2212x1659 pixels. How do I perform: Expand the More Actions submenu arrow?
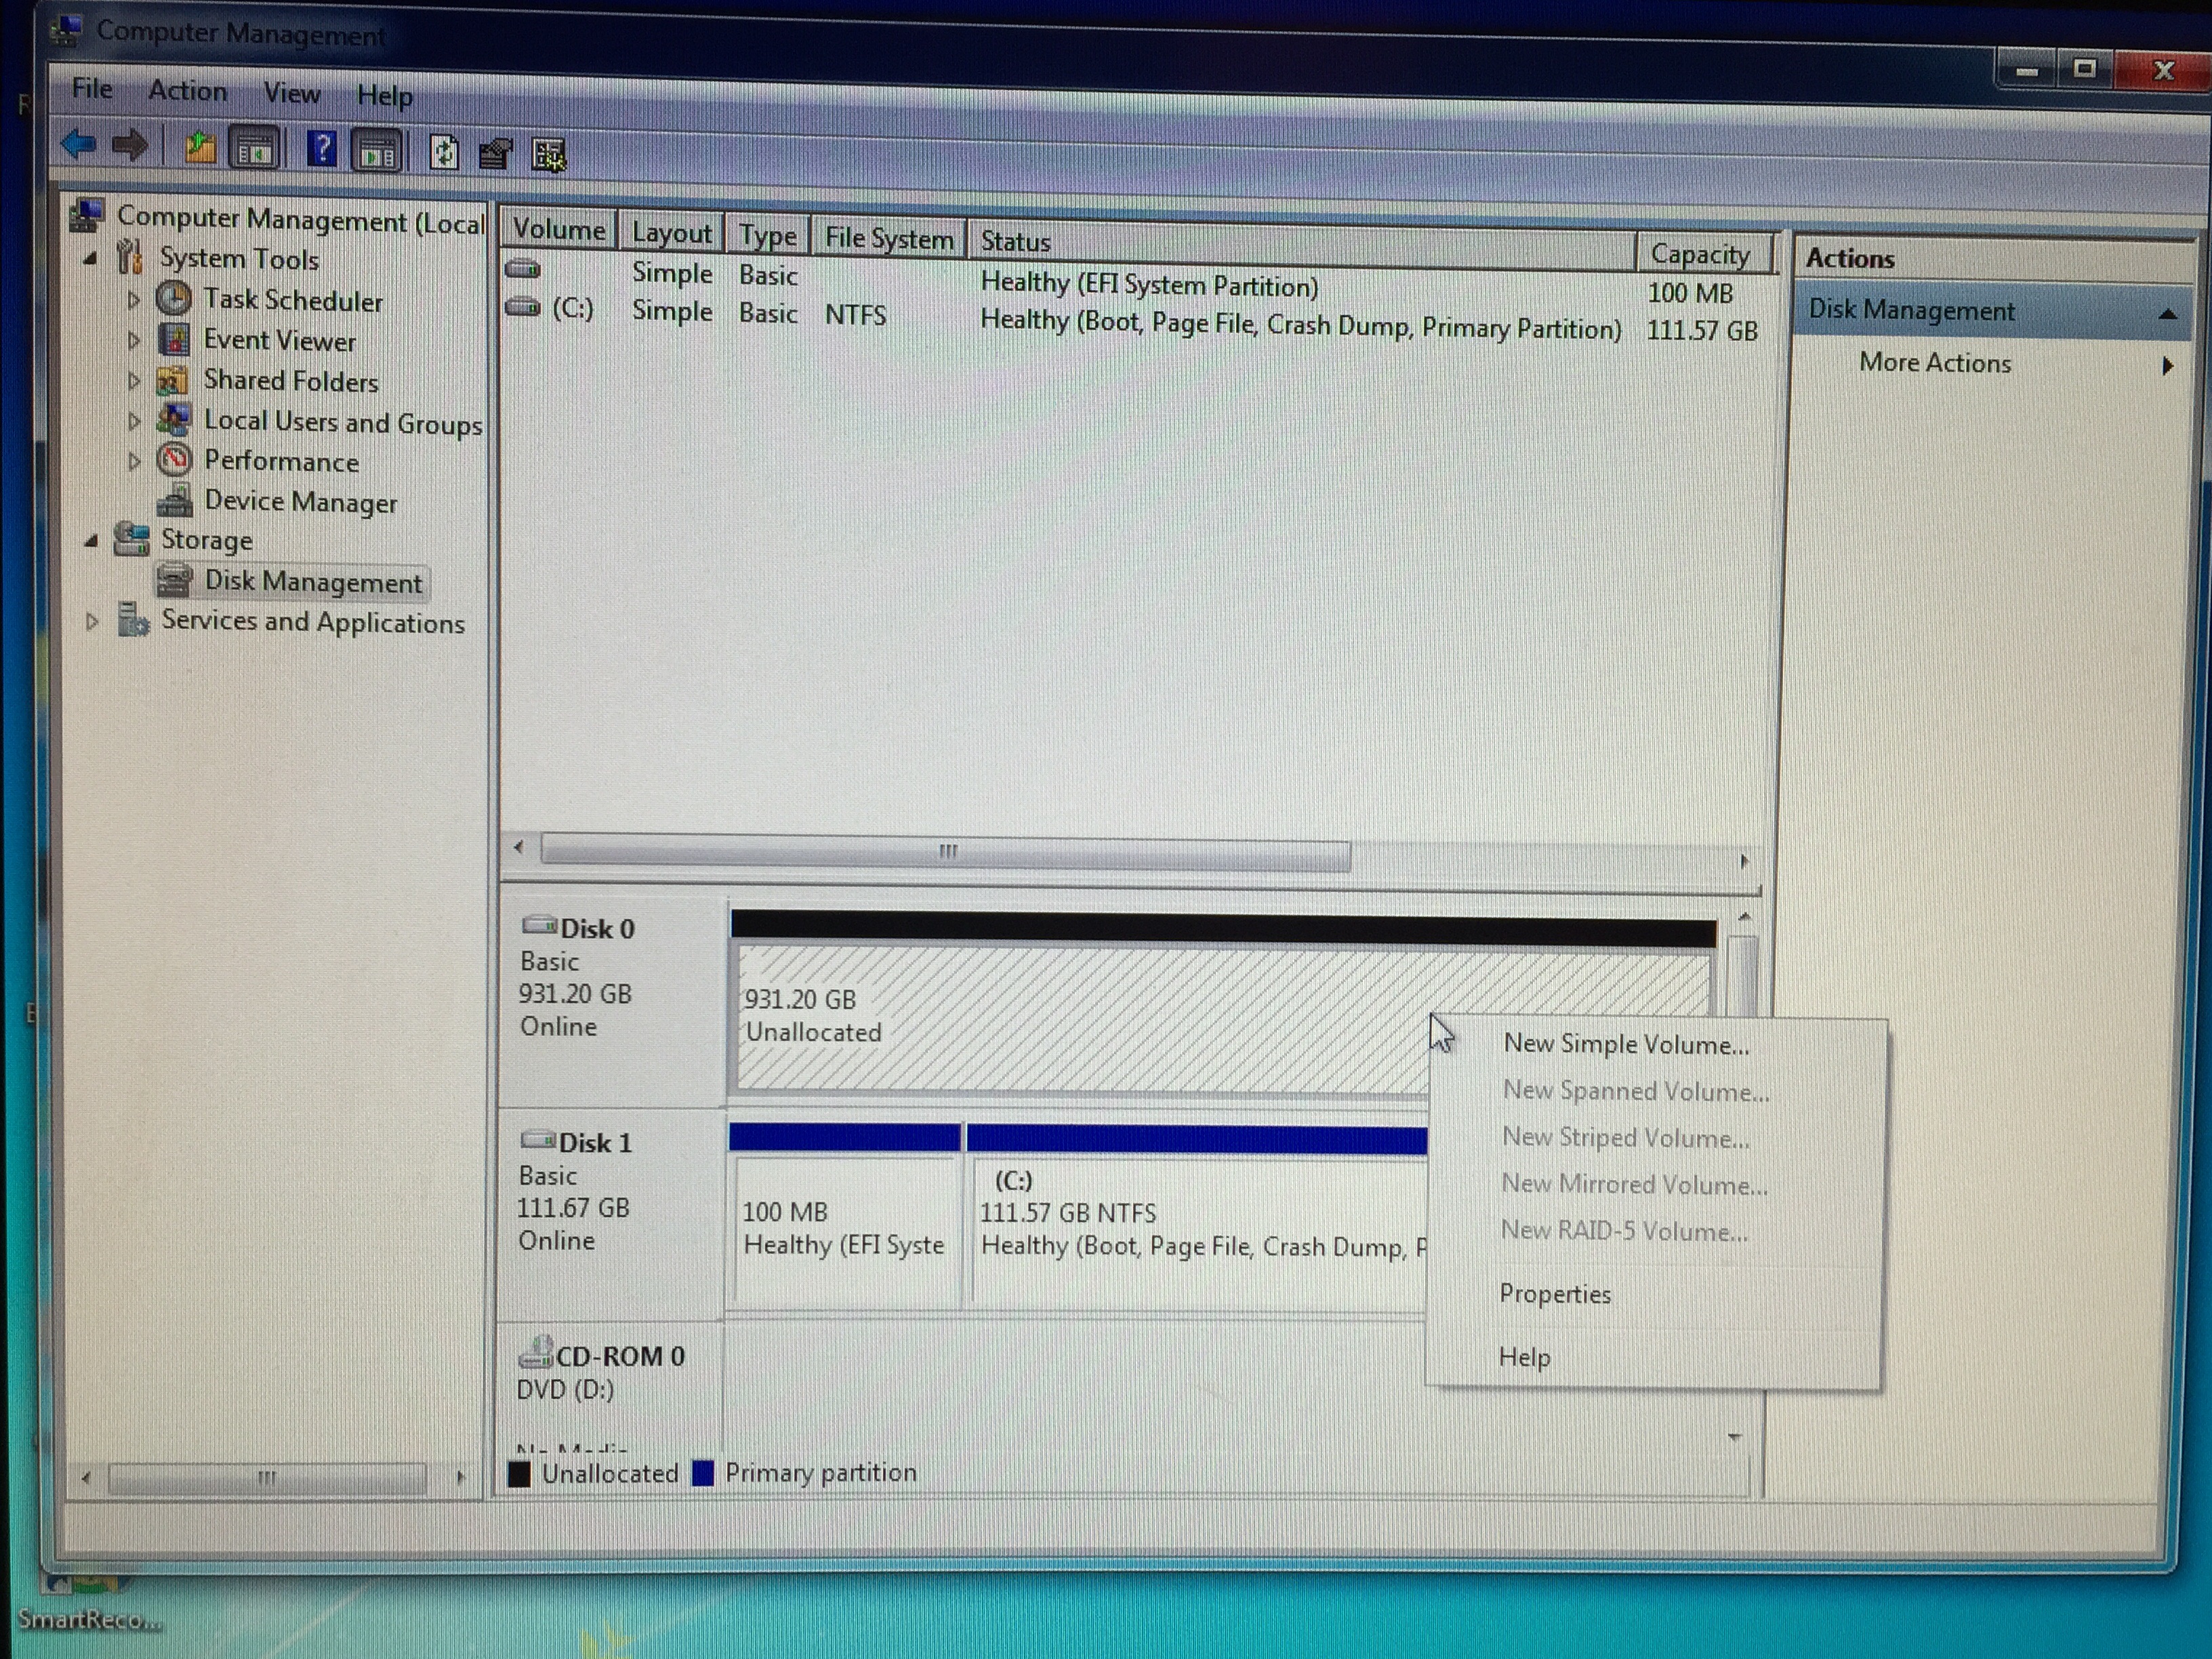(2167, 365)
